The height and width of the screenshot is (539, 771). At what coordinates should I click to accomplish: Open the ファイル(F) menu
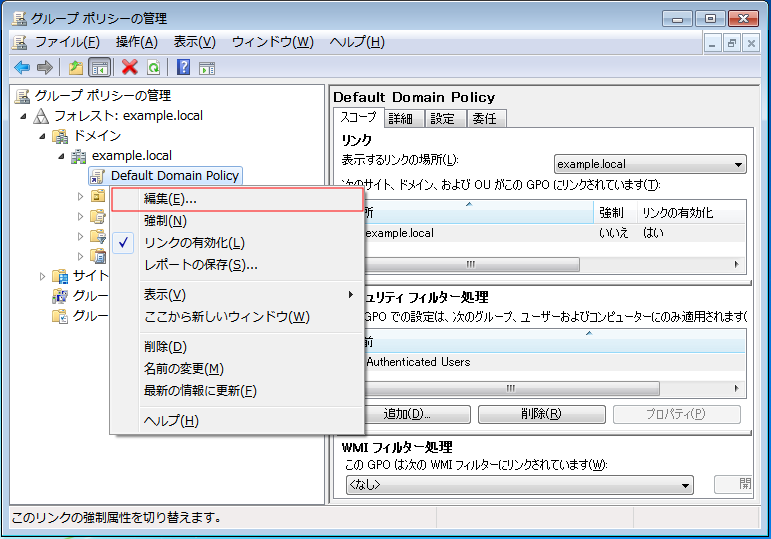[x=67, y=42]
